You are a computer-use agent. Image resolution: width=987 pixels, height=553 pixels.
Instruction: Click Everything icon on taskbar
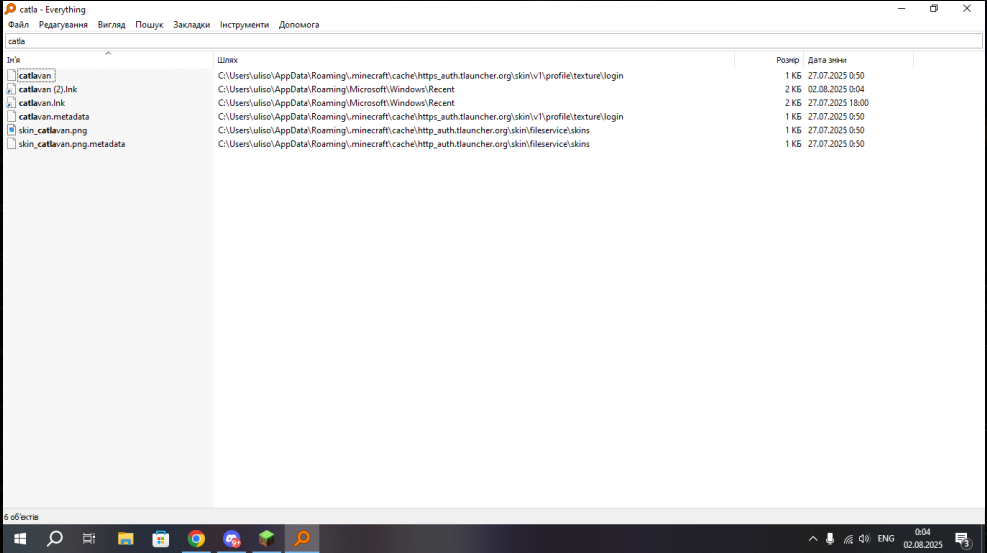coord(302,539)
